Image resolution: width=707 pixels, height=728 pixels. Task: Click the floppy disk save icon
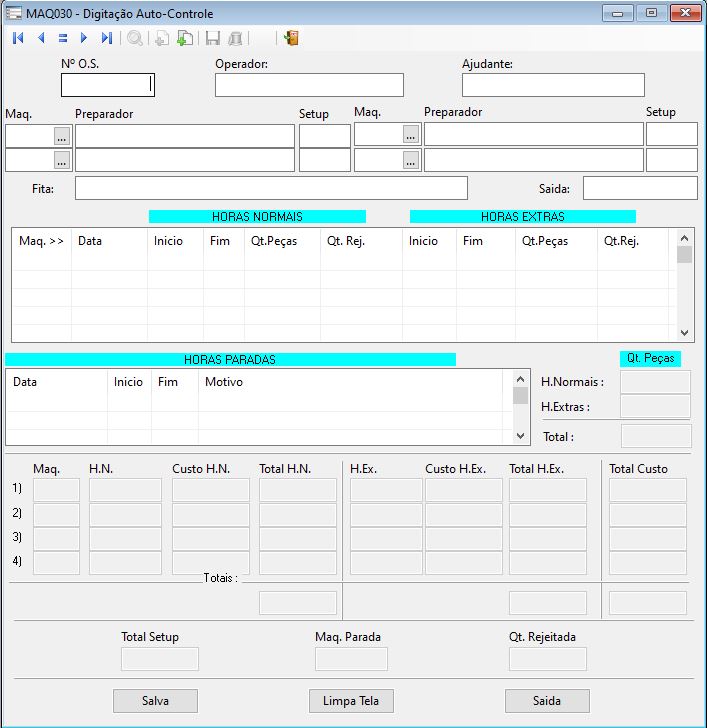point(212,38)
